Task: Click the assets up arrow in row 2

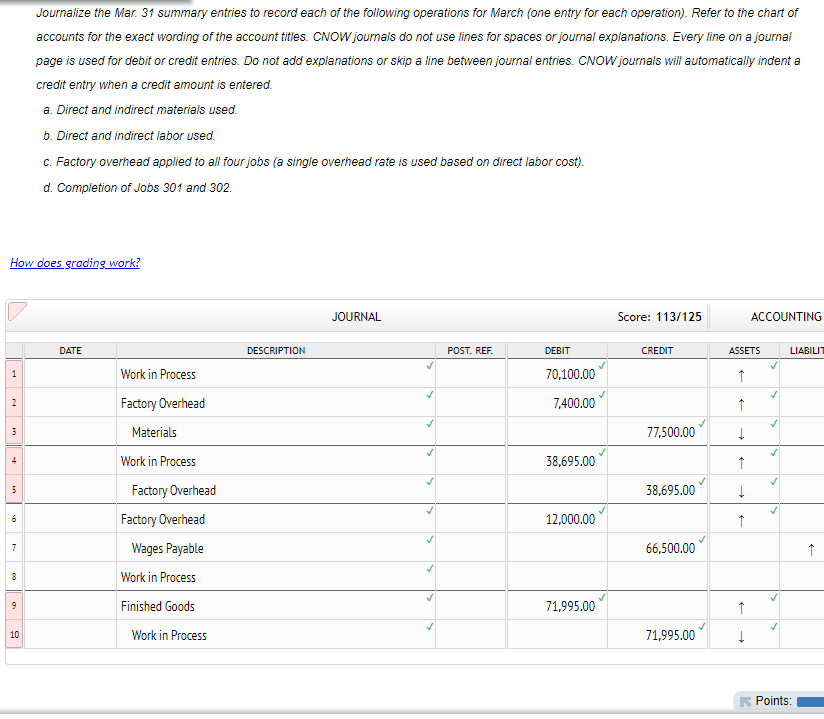Action: point(741,404)
